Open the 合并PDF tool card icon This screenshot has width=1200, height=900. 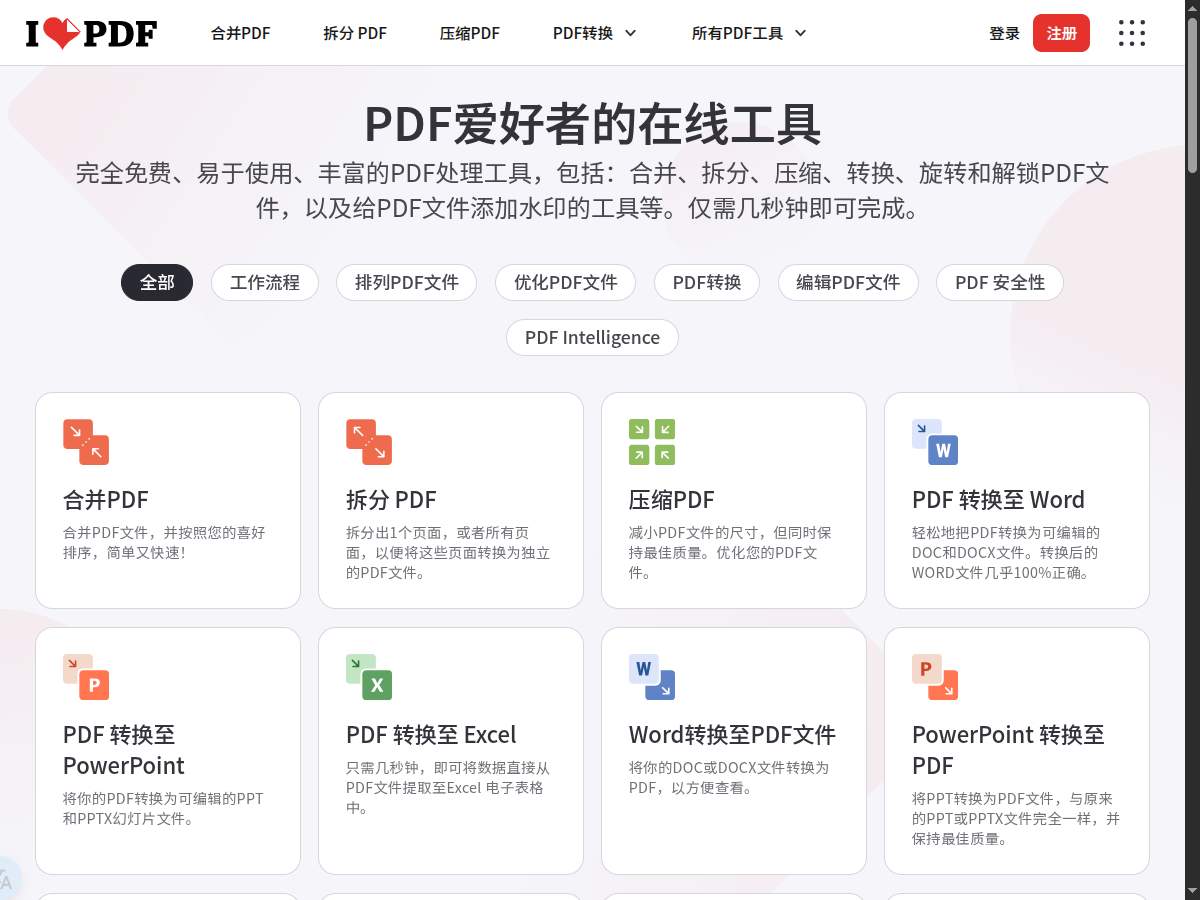[86, 441]
